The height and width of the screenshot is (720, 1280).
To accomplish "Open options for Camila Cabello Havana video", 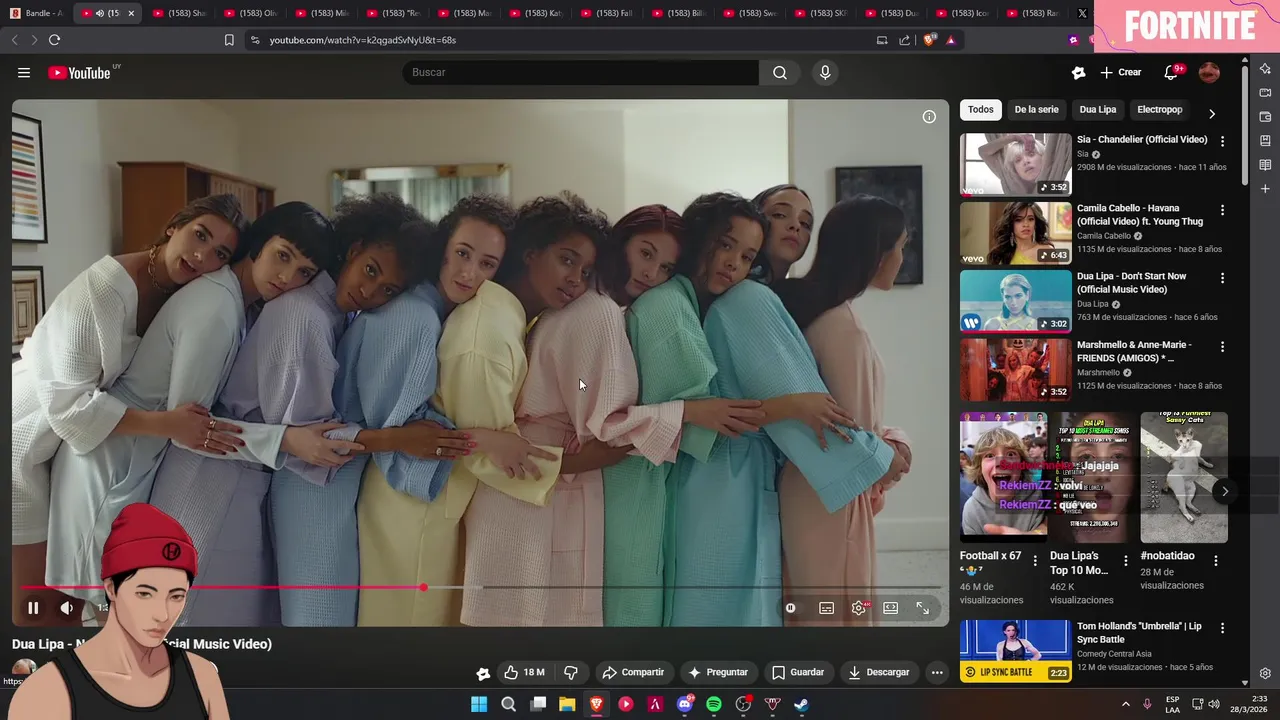I will click(1222, 210).
